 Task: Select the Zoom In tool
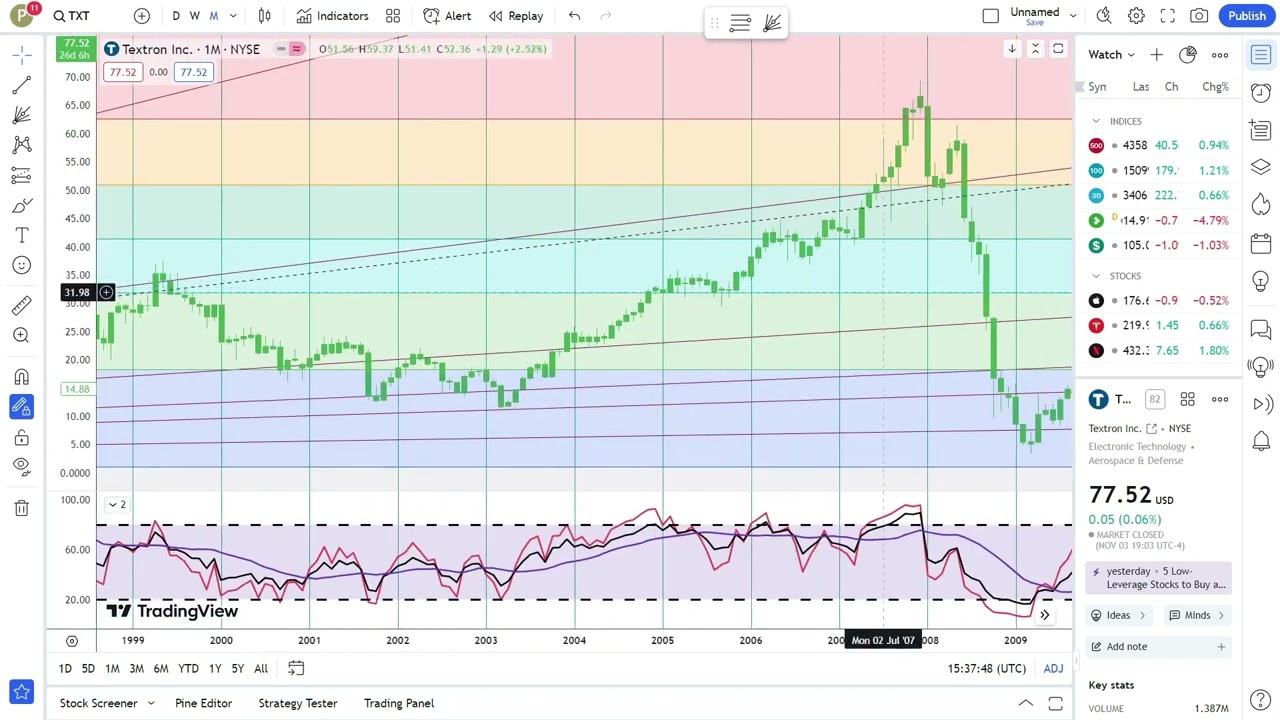22,335
